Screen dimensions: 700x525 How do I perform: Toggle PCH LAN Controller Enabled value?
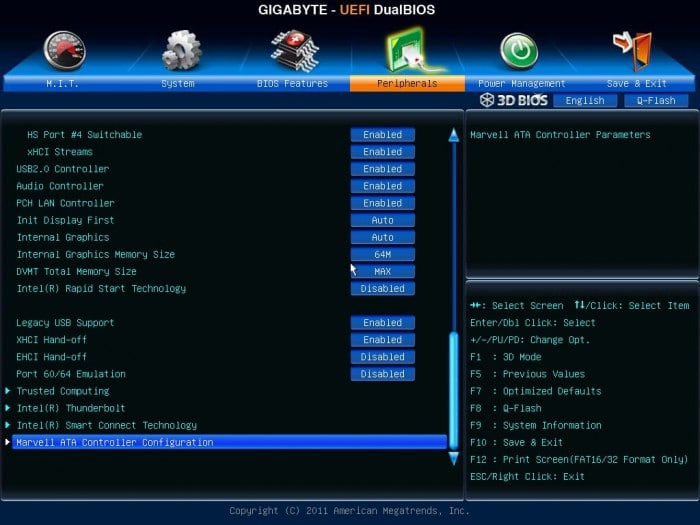[x=383, y=203]
